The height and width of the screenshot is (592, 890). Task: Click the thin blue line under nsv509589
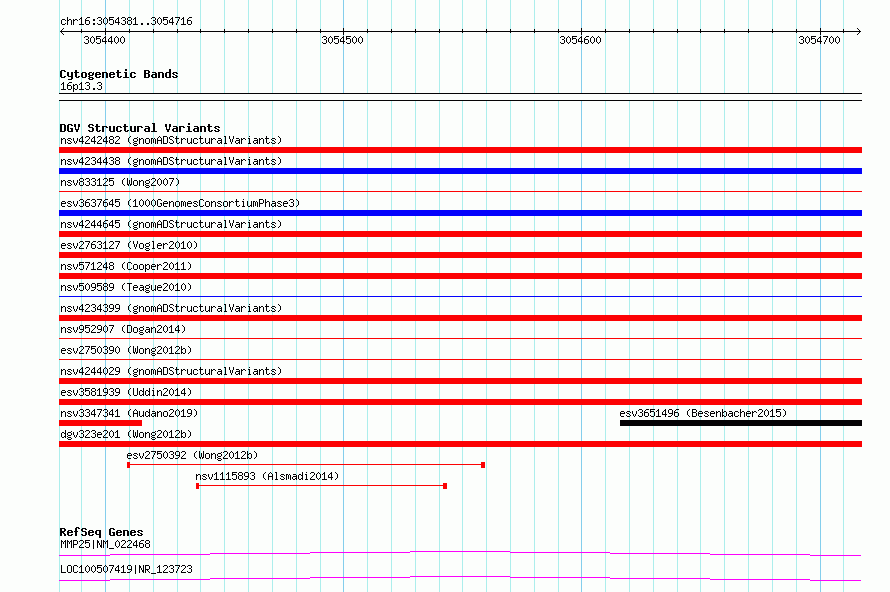coord(460,296)
